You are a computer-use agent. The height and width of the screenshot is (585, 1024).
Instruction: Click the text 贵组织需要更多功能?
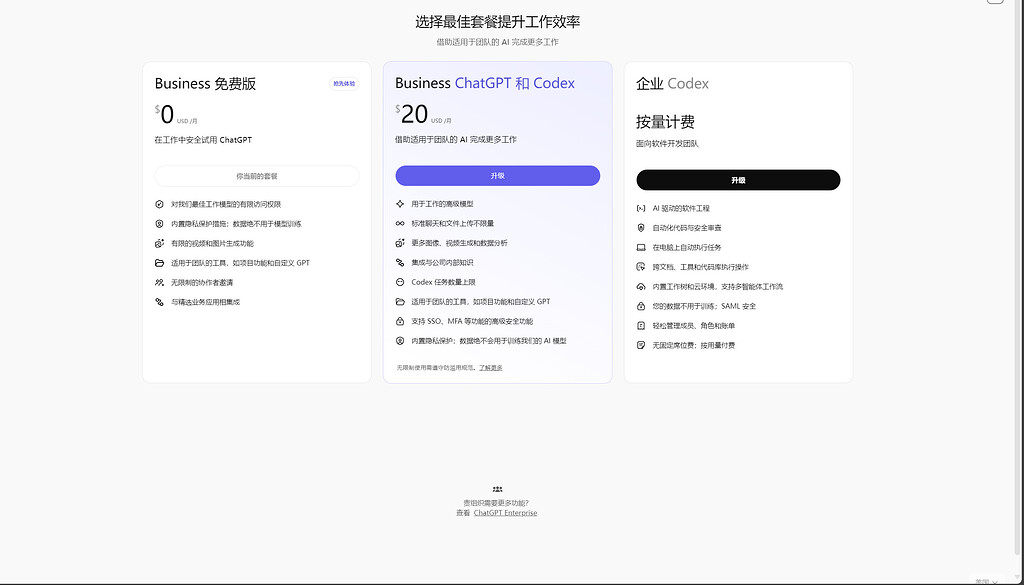pos(496,503)
